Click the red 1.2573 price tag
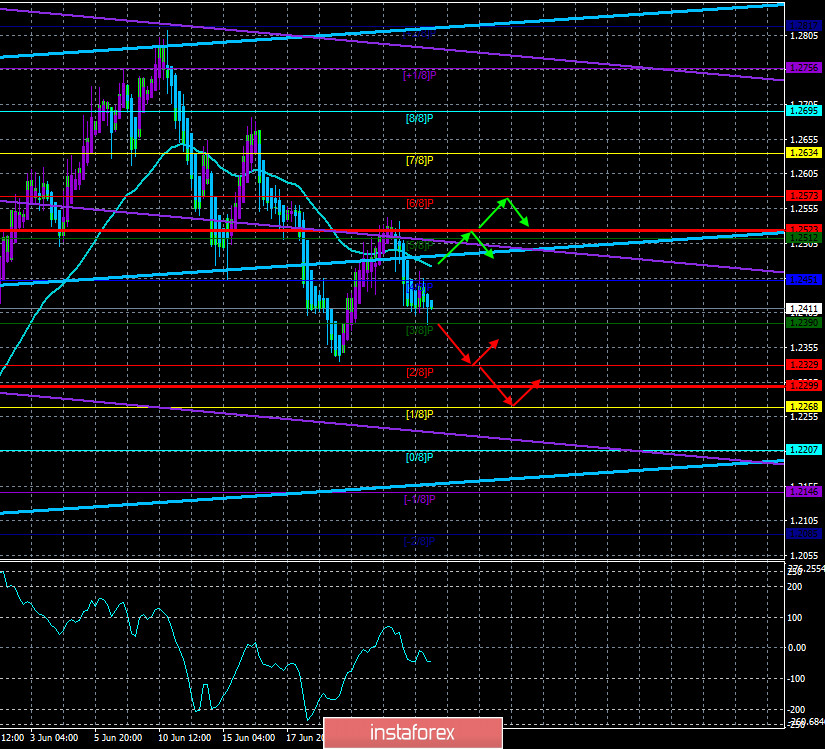 click(x=804, y=196)
